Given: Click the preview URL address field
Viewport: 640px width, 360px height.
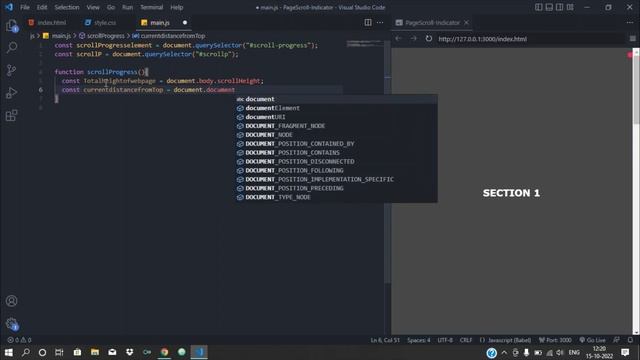Looking at the screenshot, I should 530,38.
